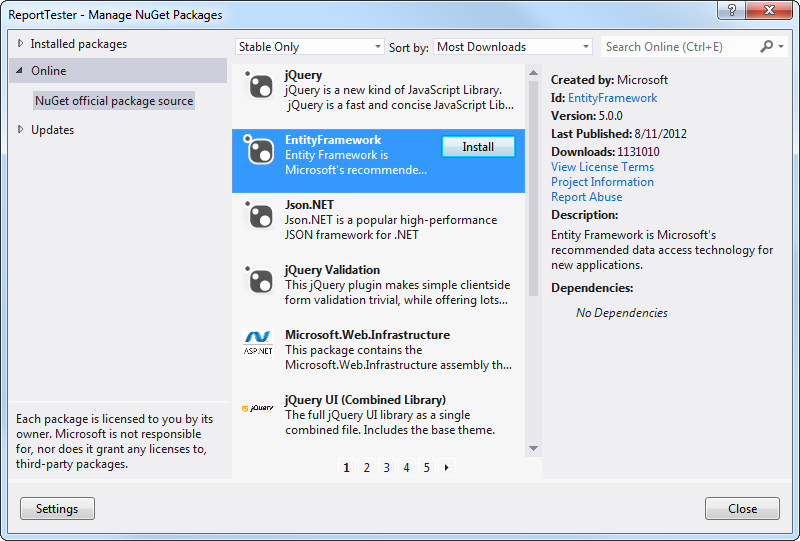Screen dimensions: 800x541
Task: Go to next page arrow in pager
Action: click(445, 467)
